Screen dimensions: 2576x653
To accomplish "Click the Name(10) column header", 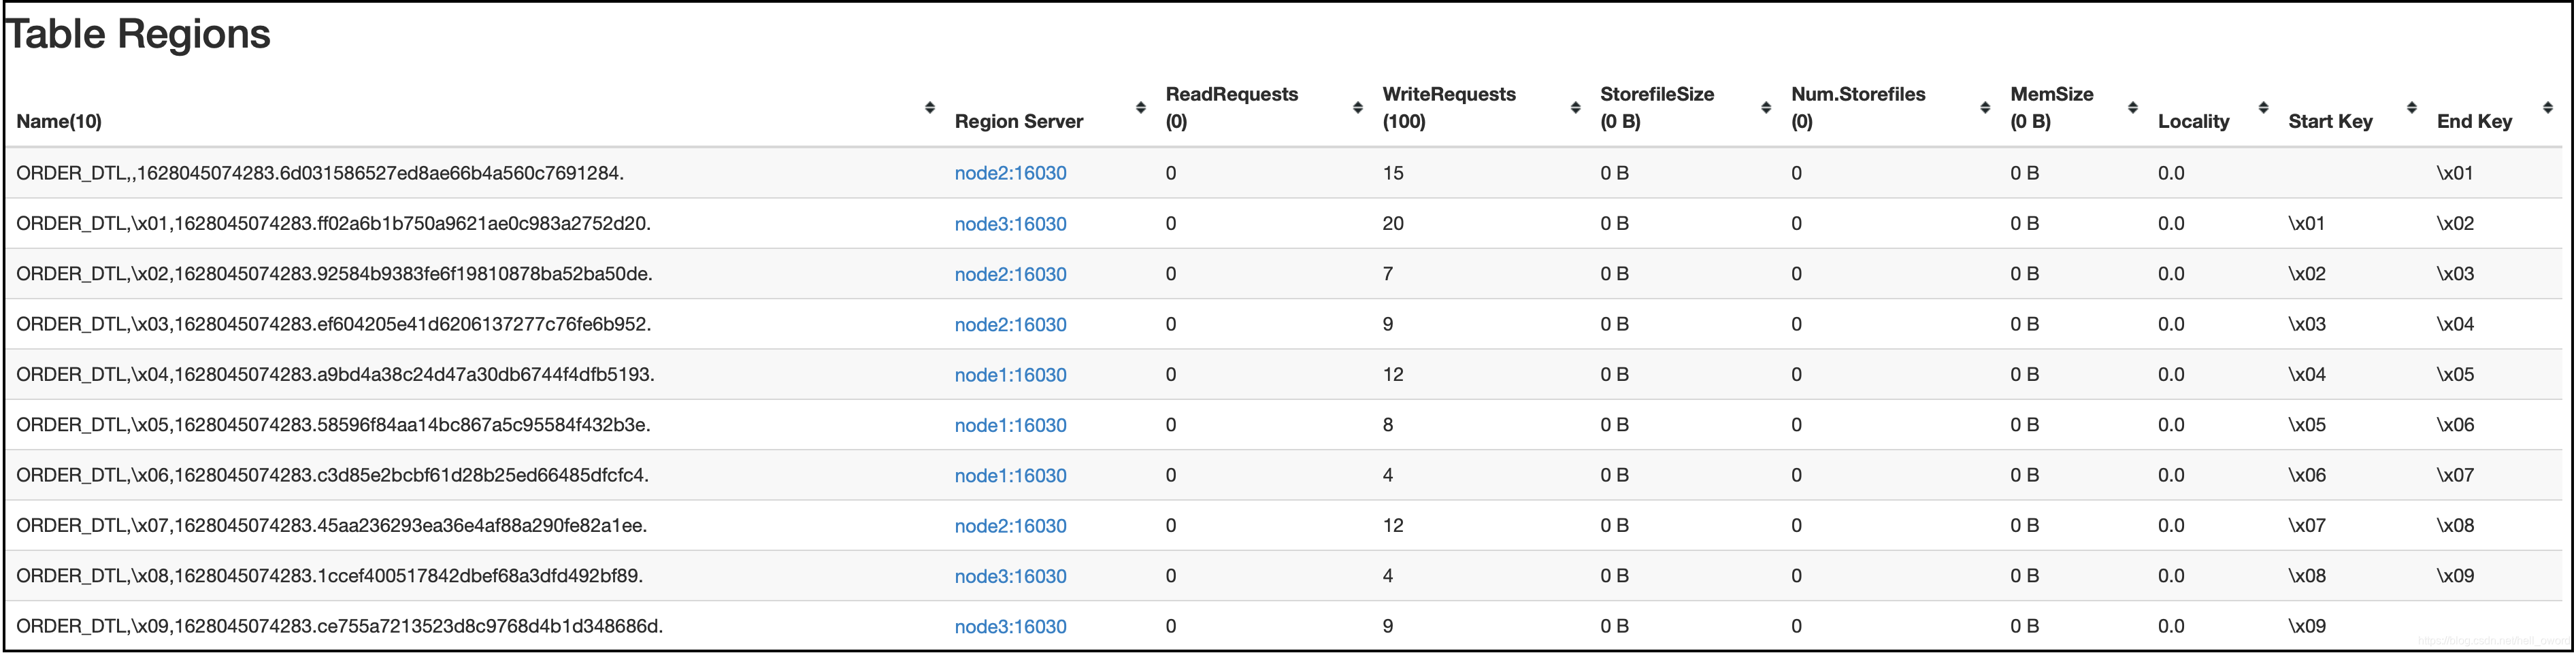I will [x=59, y=121].
